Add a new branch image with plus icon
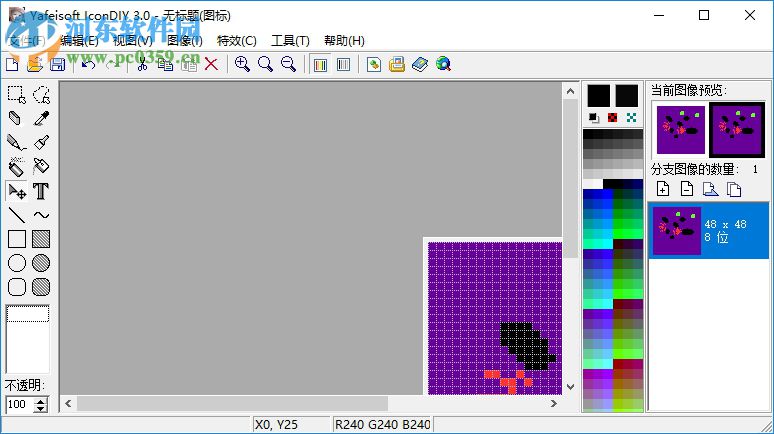774x434 pixels. coord(663,189)
